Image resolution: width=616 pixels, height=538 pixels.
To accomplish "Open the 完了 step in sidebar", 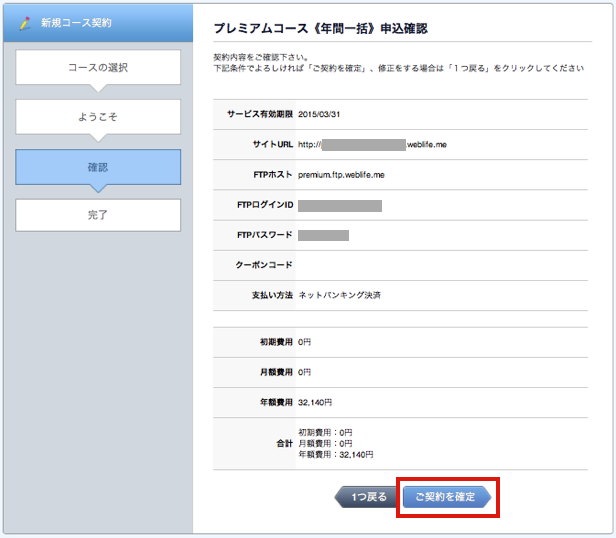I will (x=98, y=215).
